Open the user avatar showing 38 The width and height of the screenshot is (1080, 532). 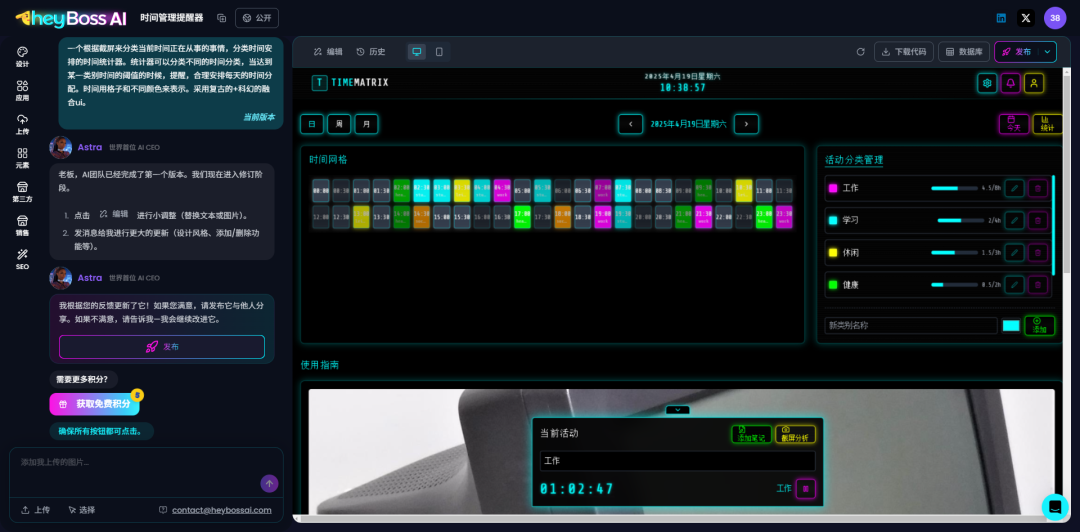point(1055,18)
